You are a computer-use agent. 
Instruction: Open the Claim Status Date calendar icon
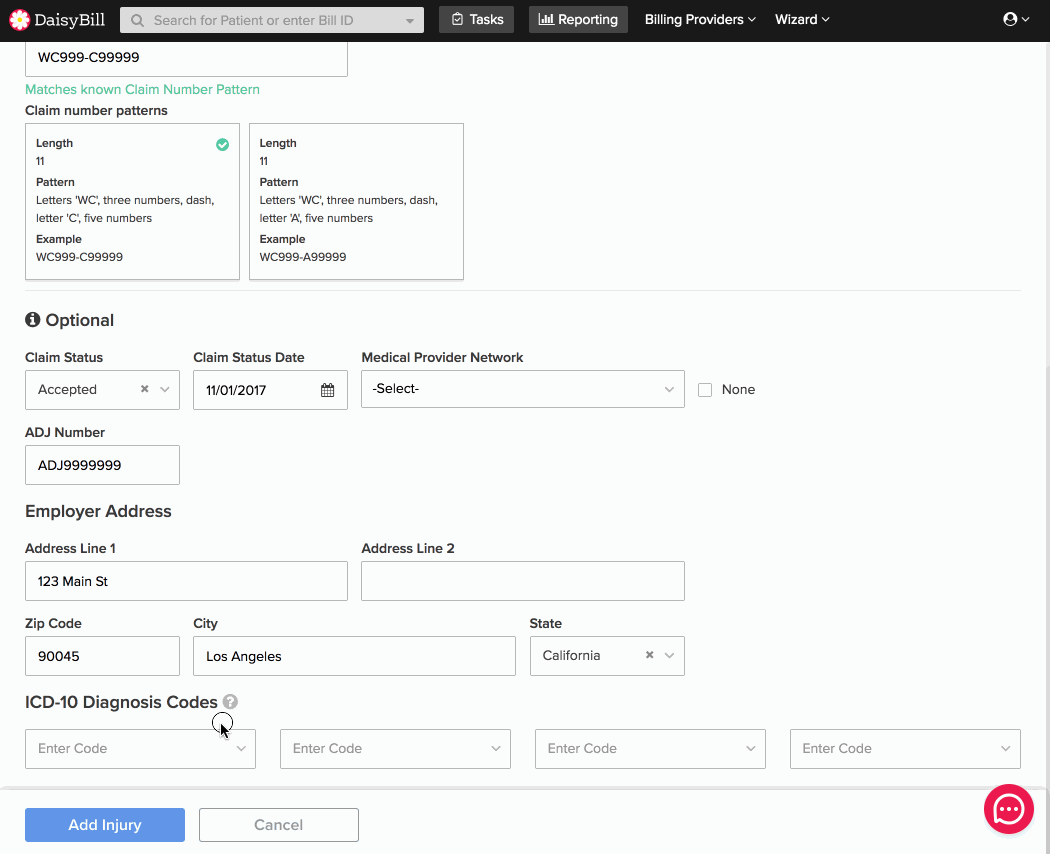[x=327, y=390]
